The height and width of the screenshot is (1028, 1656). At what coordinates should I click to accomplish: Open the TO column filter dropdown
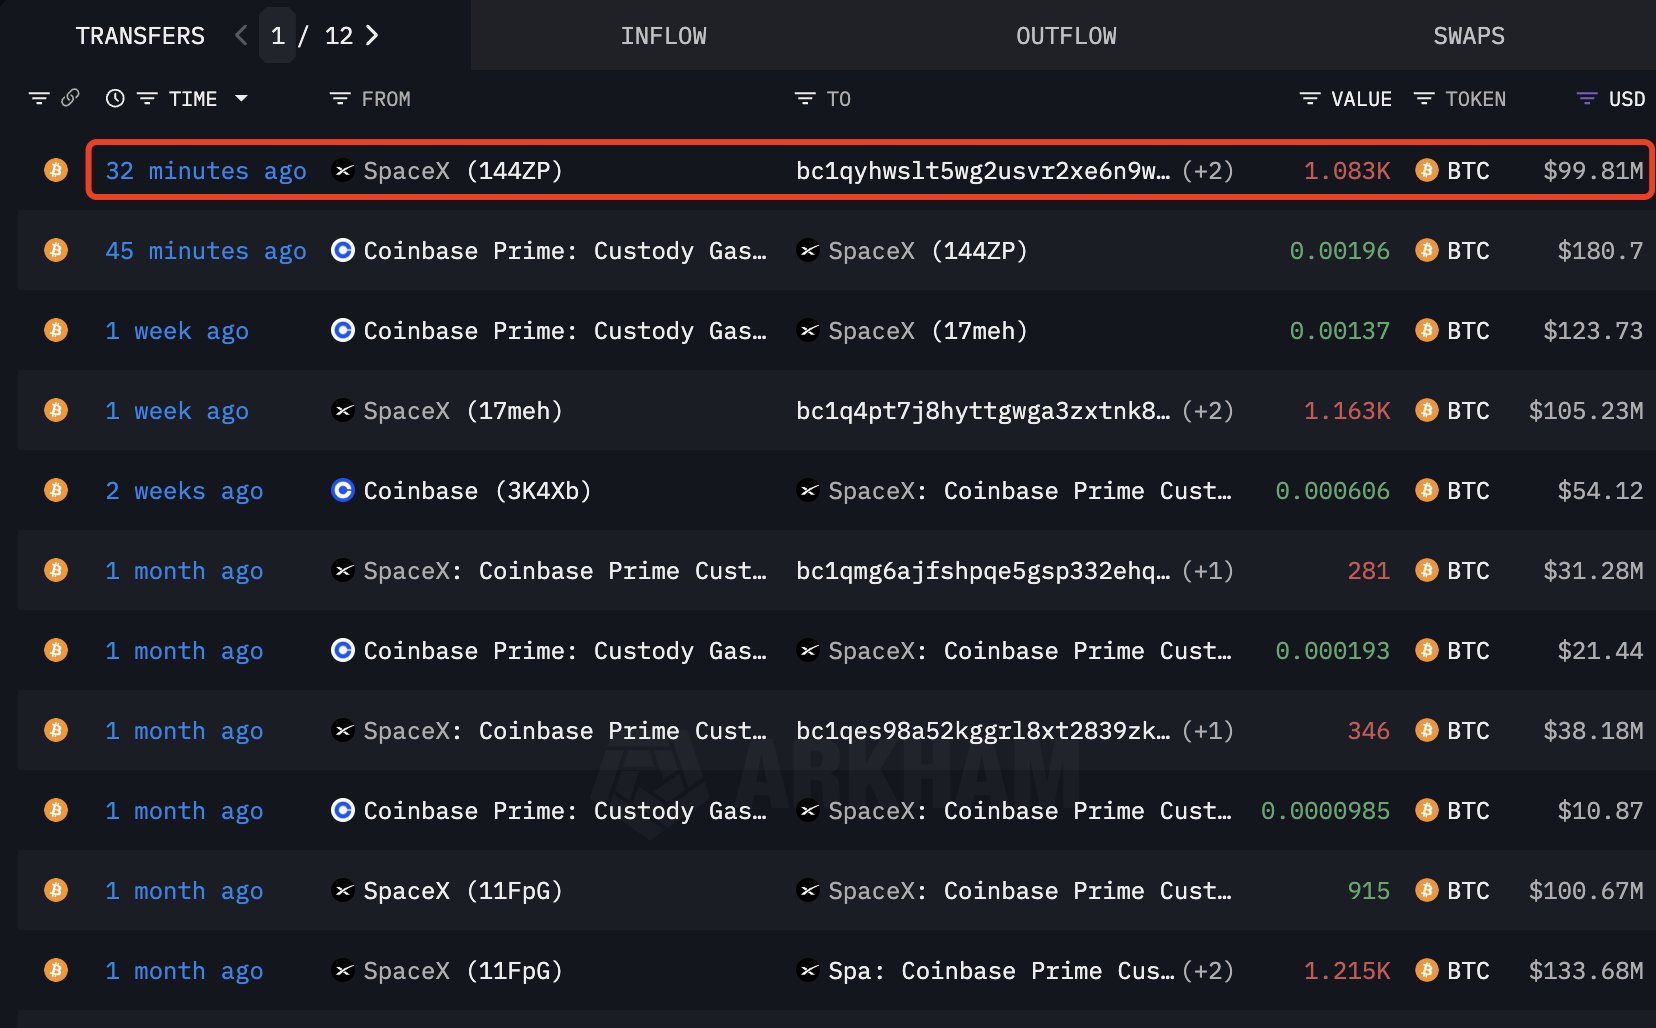click(x=803, y=98)
